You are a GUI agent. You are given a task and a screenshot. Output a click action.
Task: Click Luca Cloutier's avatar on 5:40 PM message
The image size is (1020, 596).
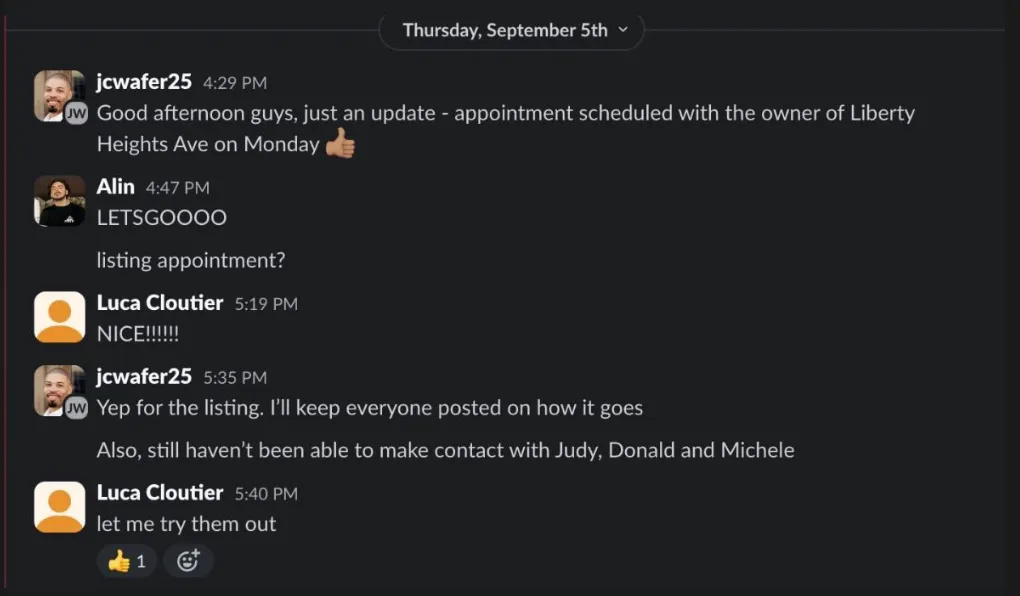tap(59, 506)
